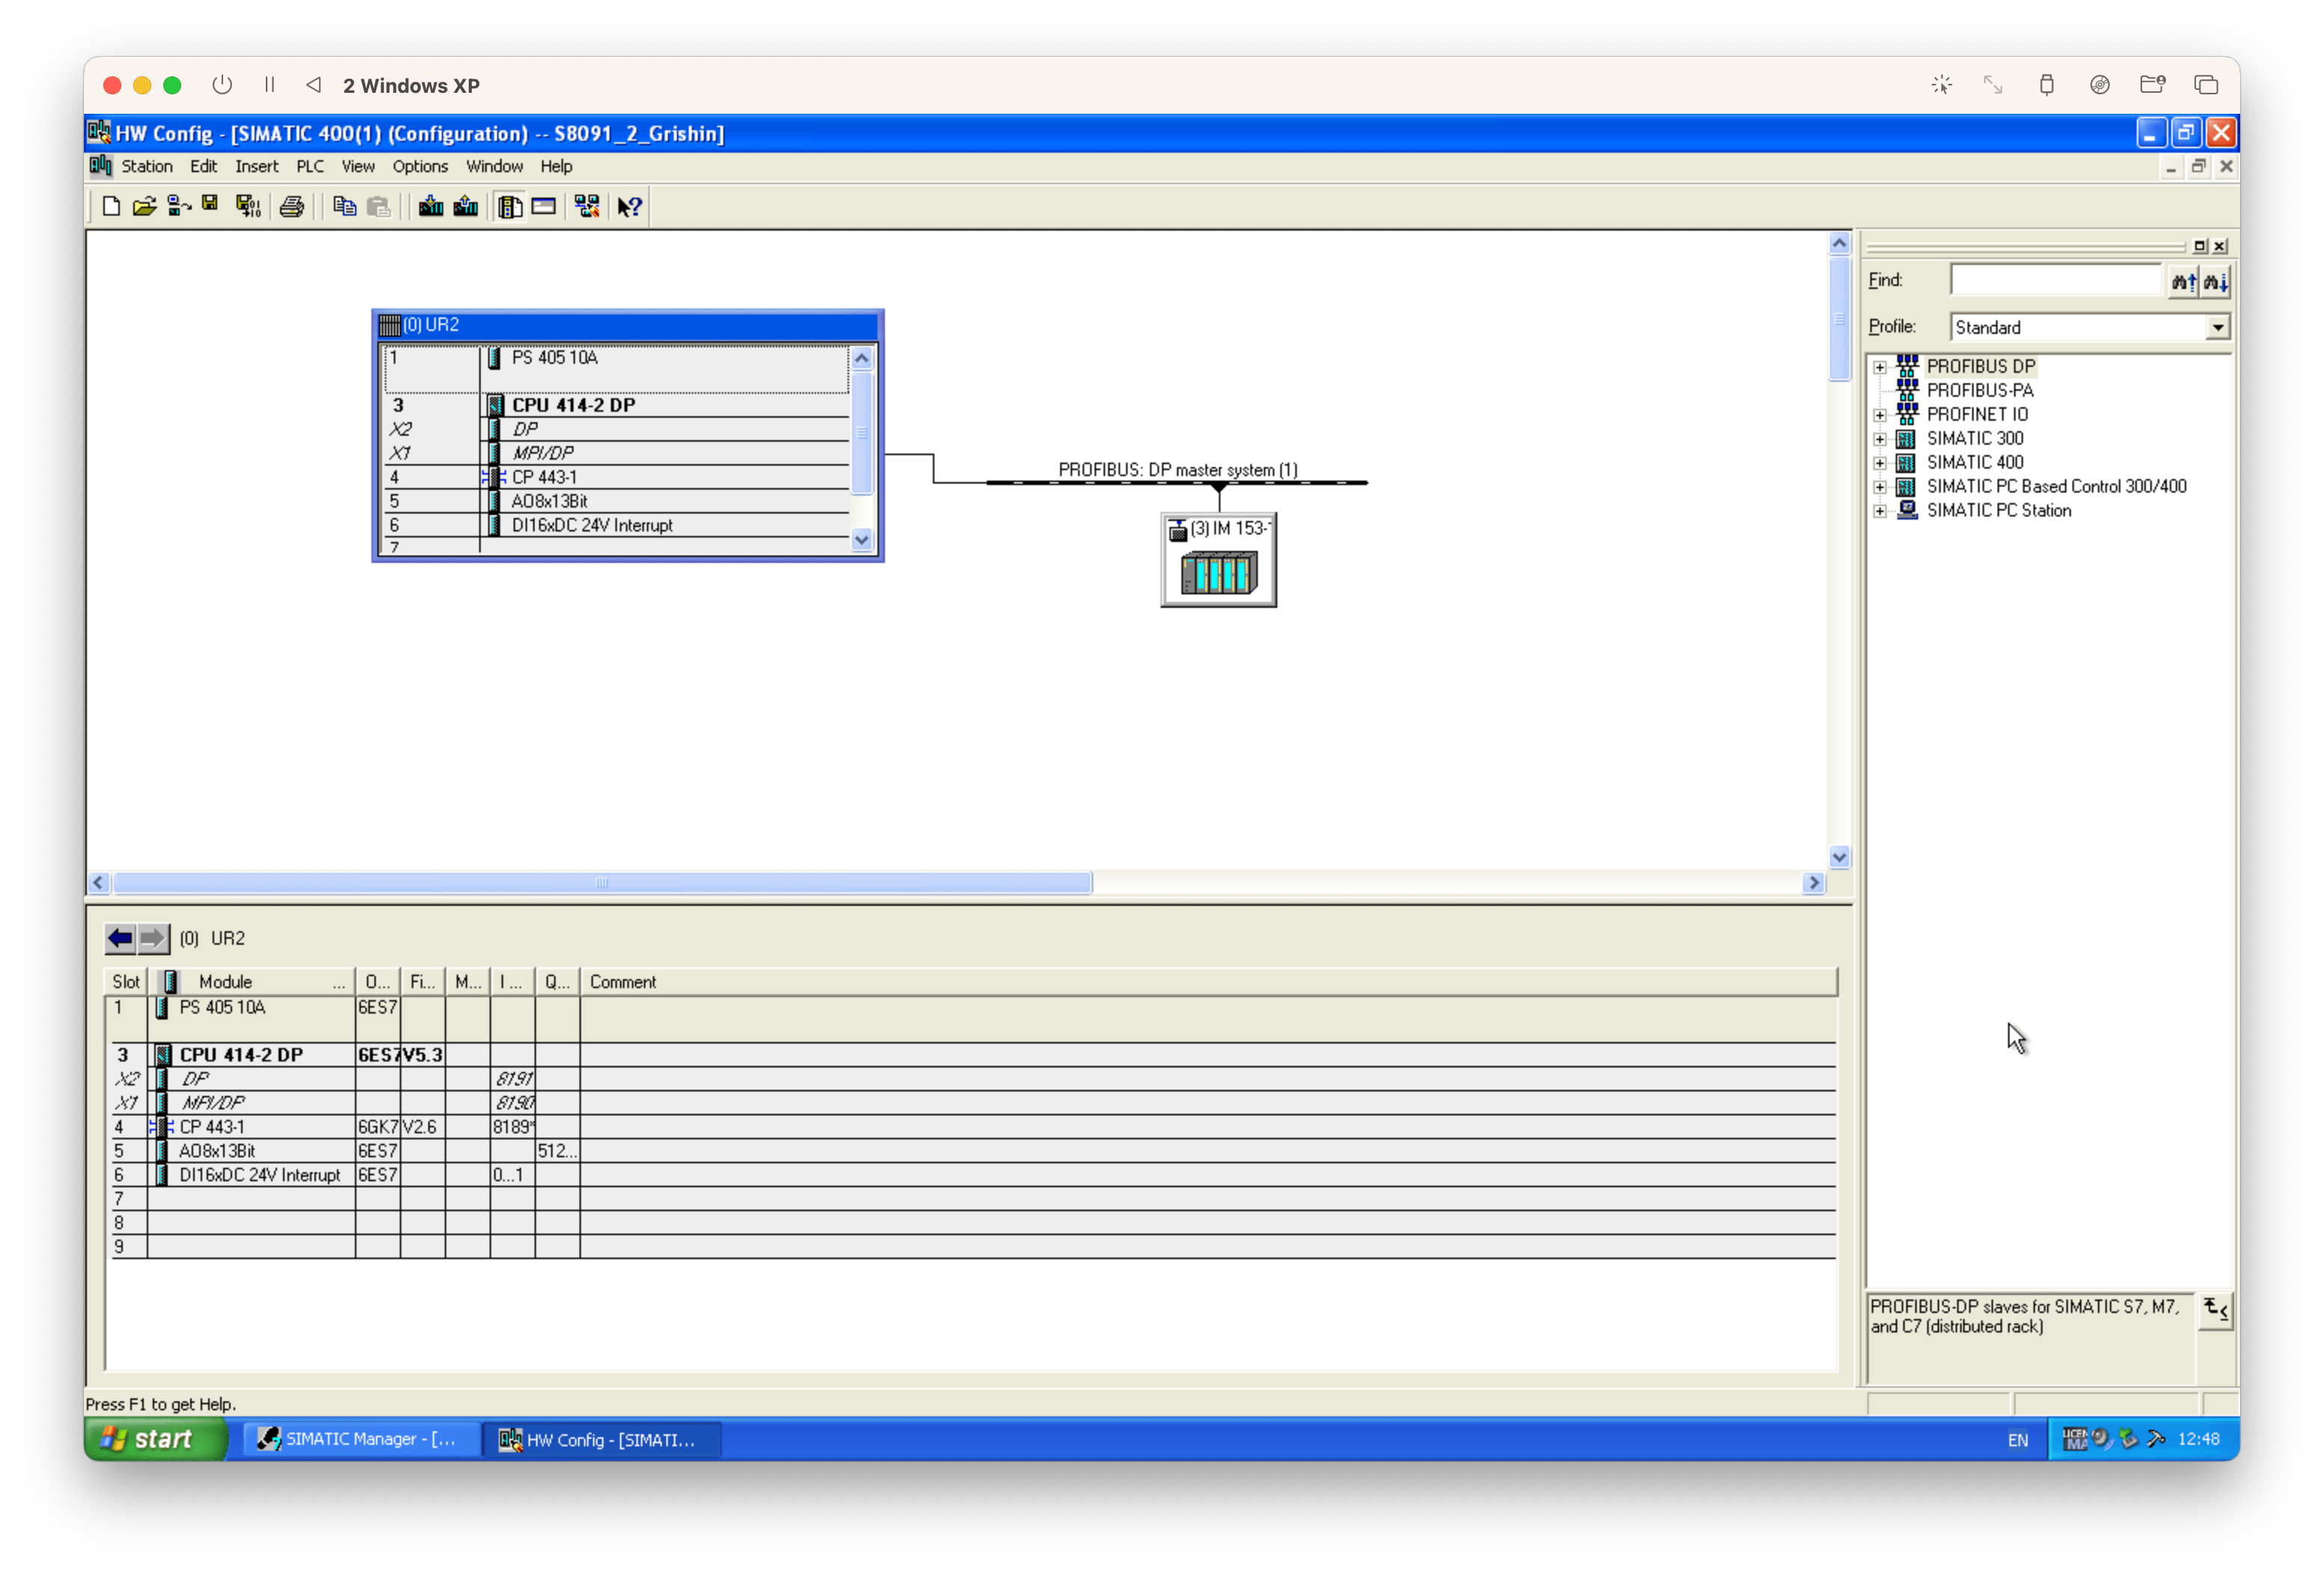Click the grayed Paste toolbar icon

[378, 207]
